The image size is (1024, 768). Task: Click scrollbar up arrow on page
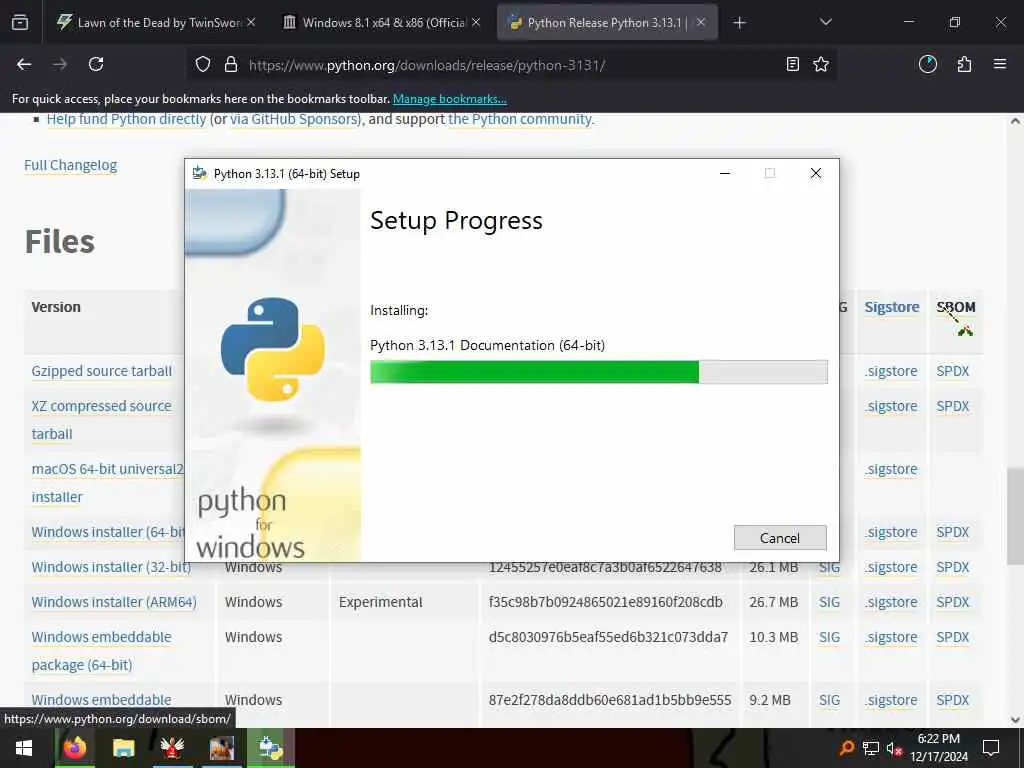pos(1014,121)
